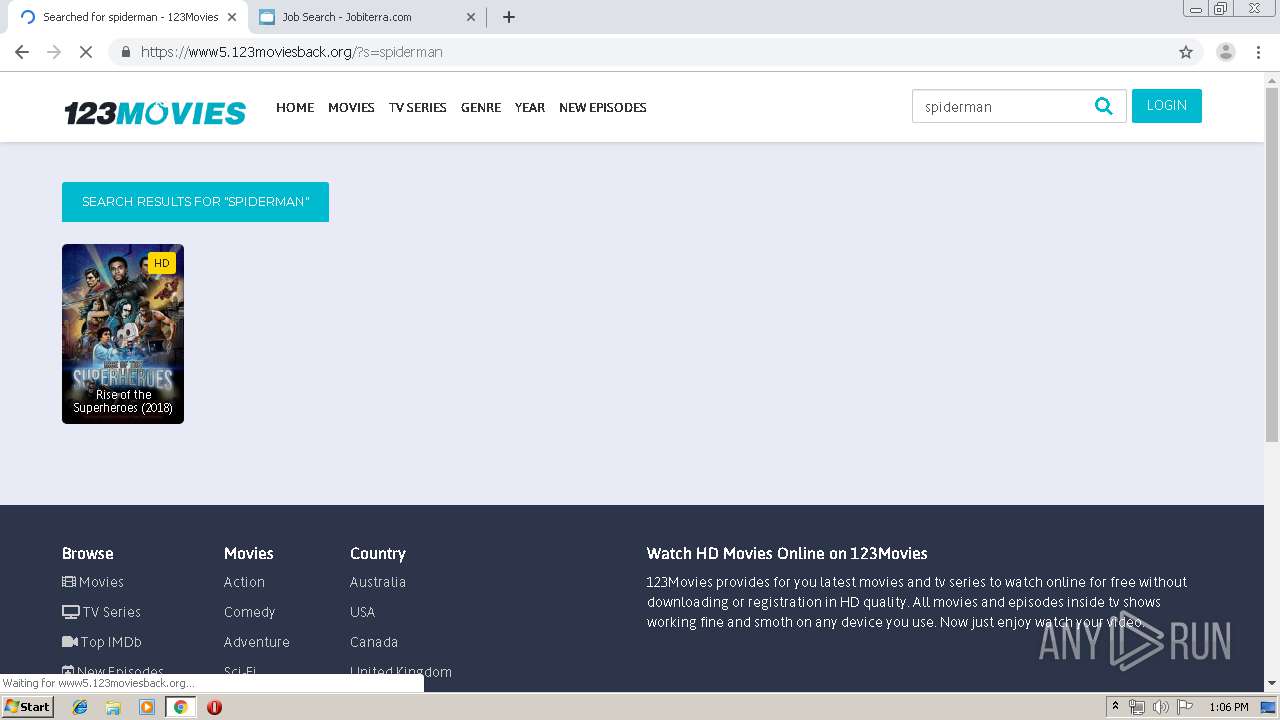Click the browser forward arrow

(x=54, y=52)
